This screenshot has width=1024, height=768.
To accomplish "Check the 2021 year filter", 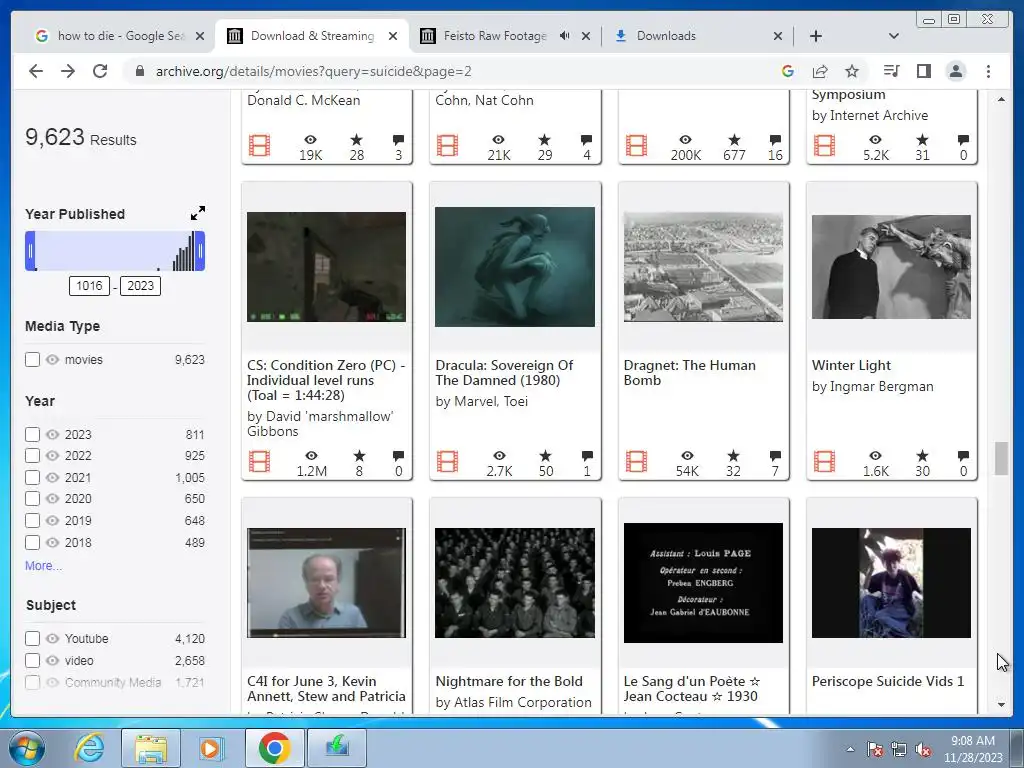I will (32, 477).
